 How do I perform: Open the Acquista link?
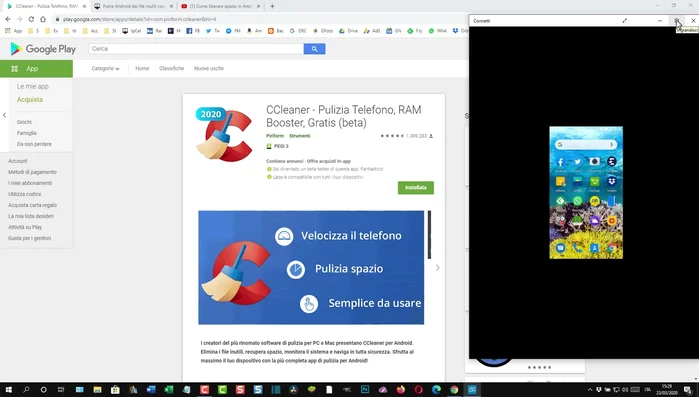pyautogui.click(x=30, y=99)
